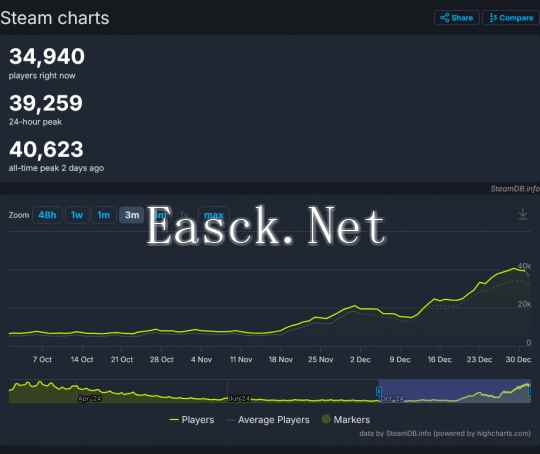Click the navigator right range handle
Image resolution: width=540 pixels, height=454 pixels.
[x=530, y=391]
